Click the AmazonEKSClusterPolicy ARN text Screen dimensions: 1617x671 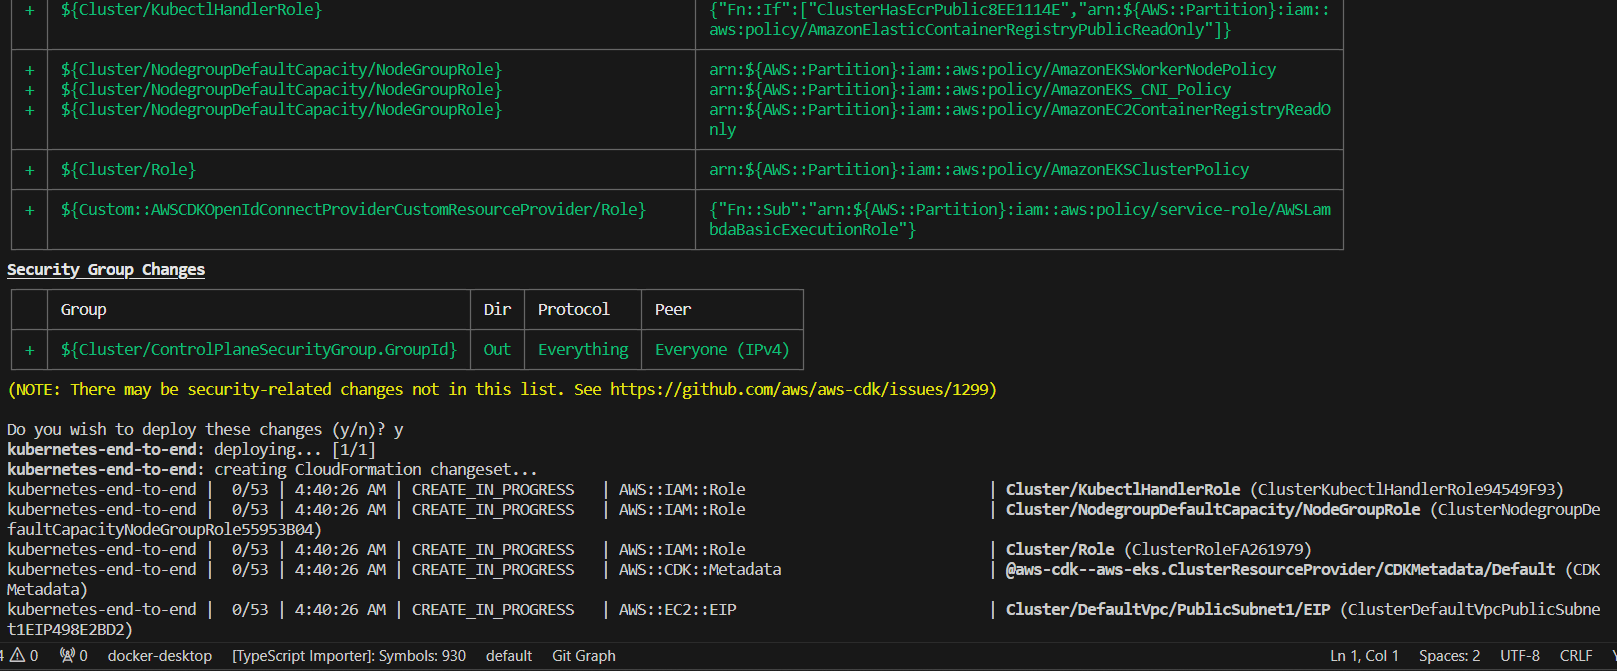(x=979, y=170)
